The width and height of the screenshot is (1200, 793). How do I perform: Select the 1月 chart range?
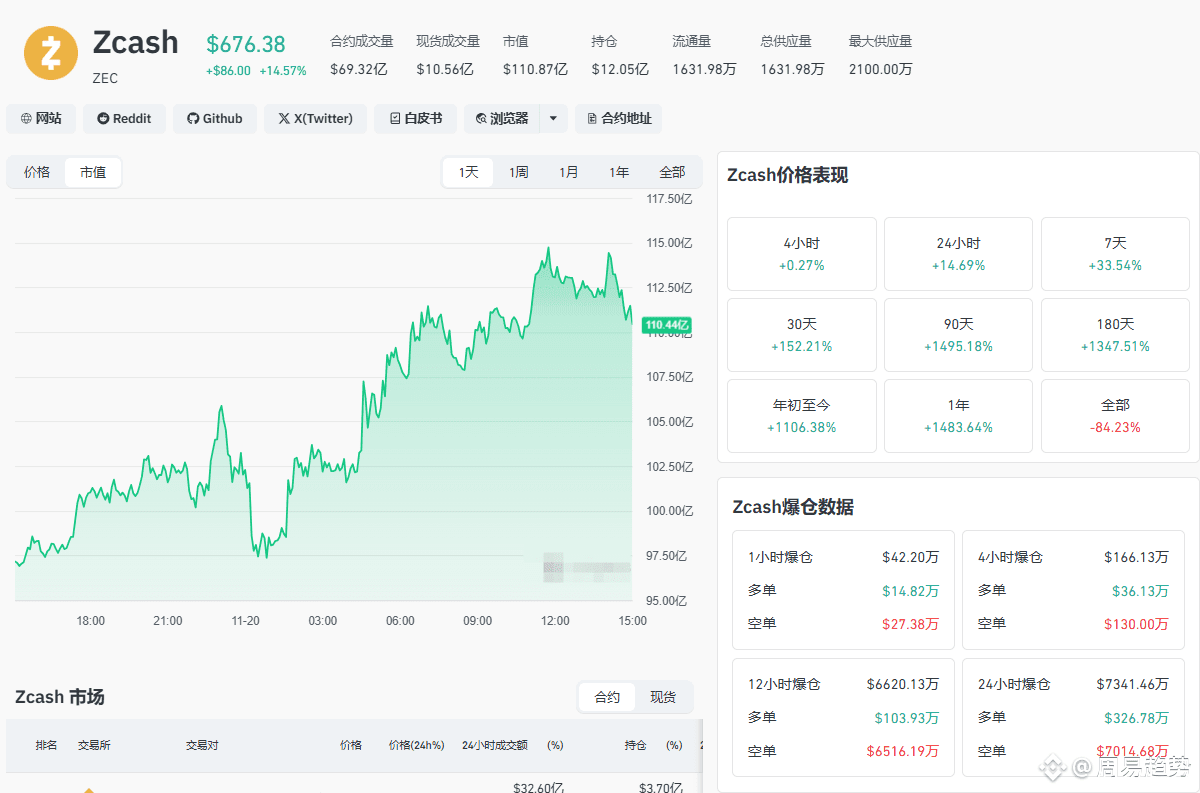coord(568,172)
